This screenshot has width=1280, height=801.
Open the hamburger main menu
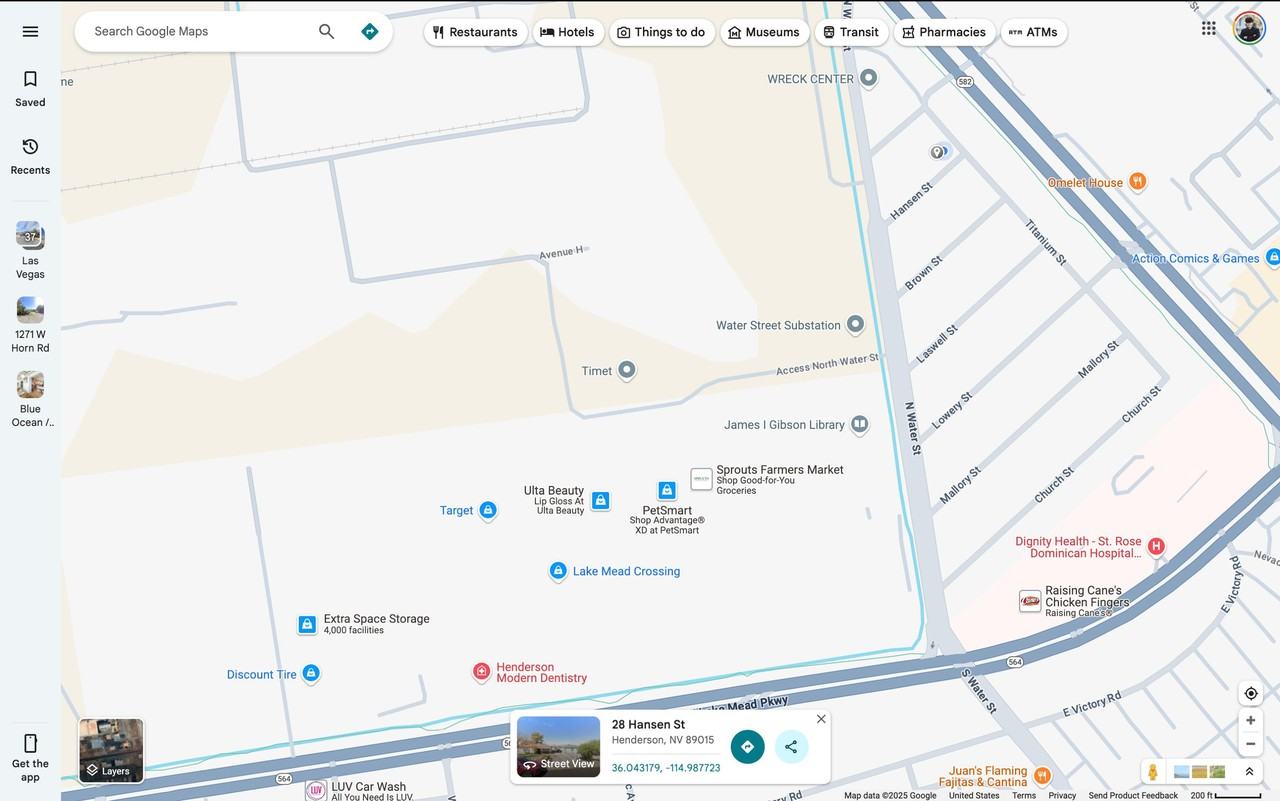(x=30, y=31)
